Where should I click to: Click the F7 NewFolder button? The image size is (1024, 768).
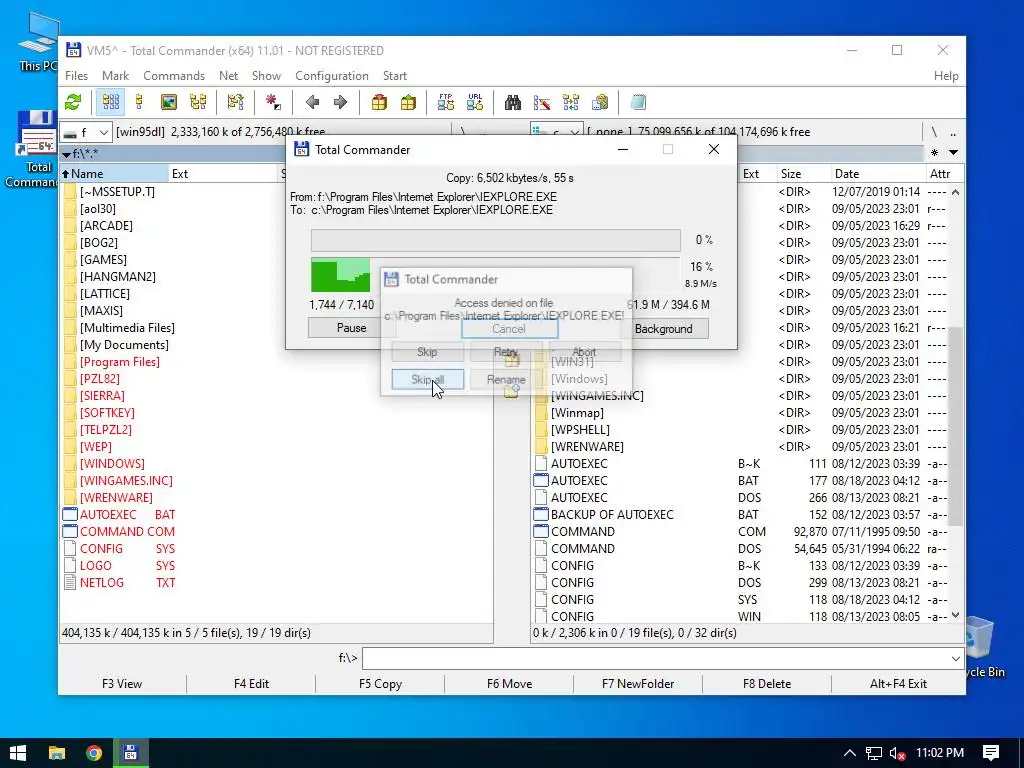pyautogui.click(x=637, y=684)
